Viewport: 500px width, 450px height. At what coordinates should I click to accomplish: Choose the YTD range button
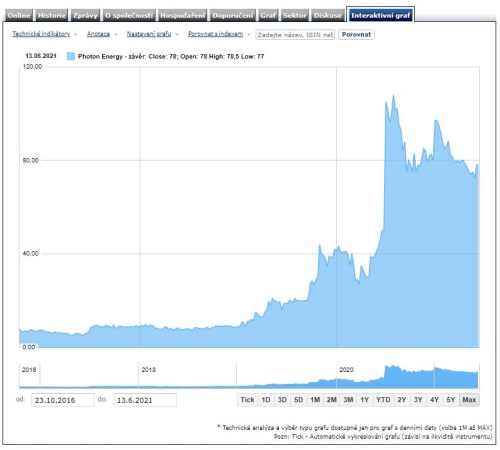[x=383, y=400]
